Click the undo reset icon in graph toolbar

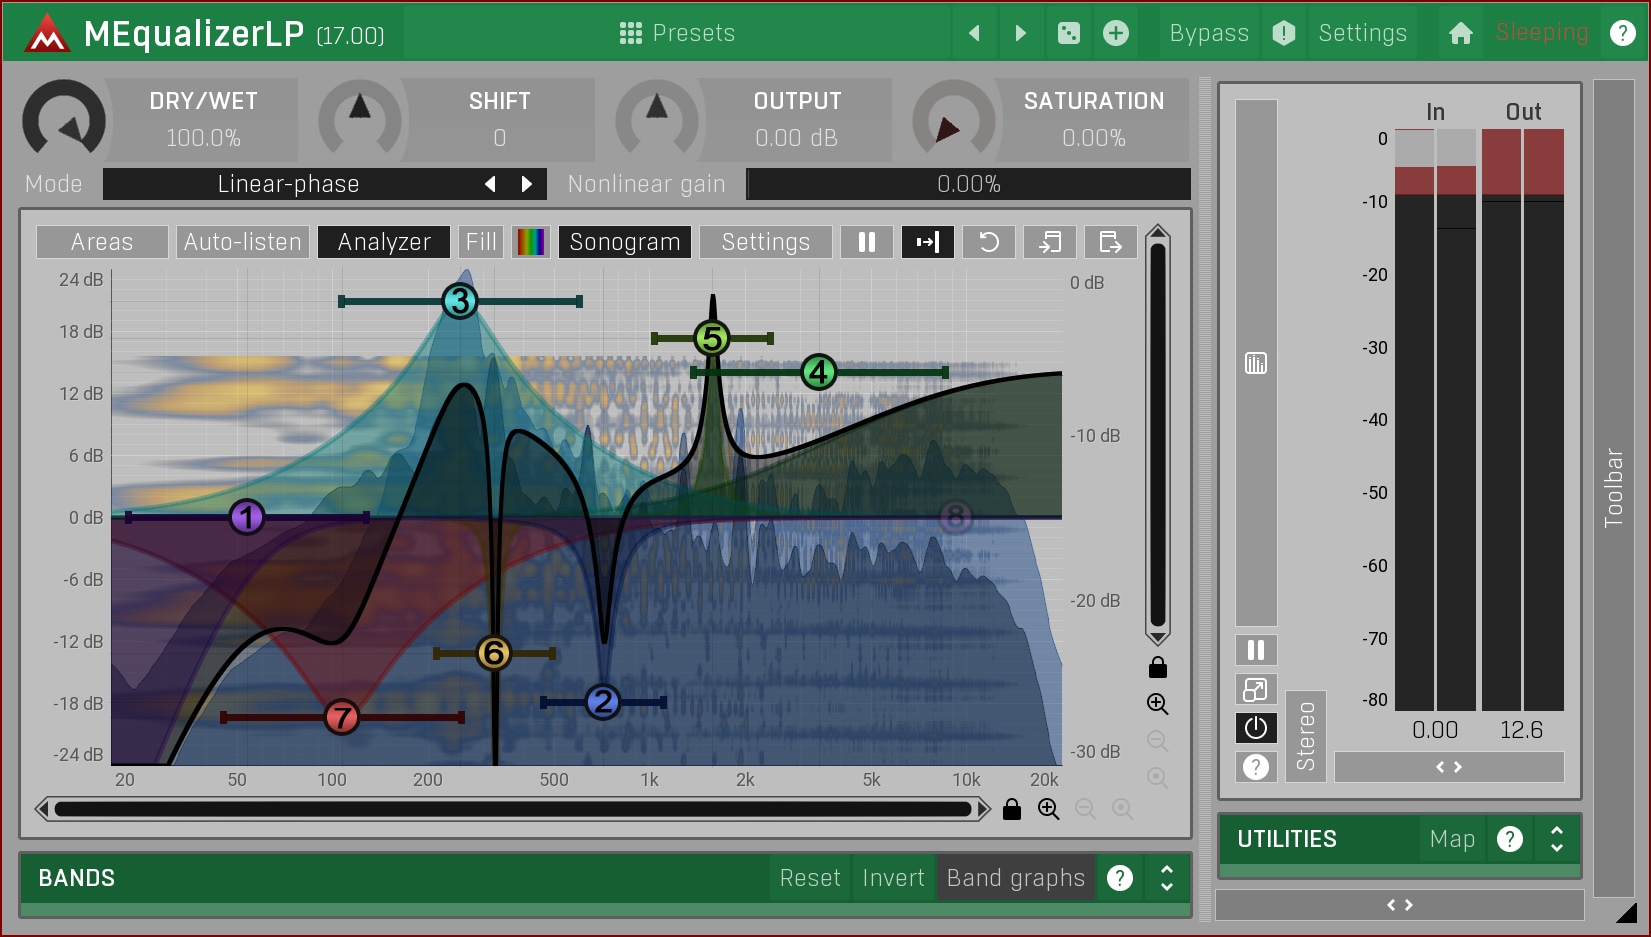coord(988,242)
